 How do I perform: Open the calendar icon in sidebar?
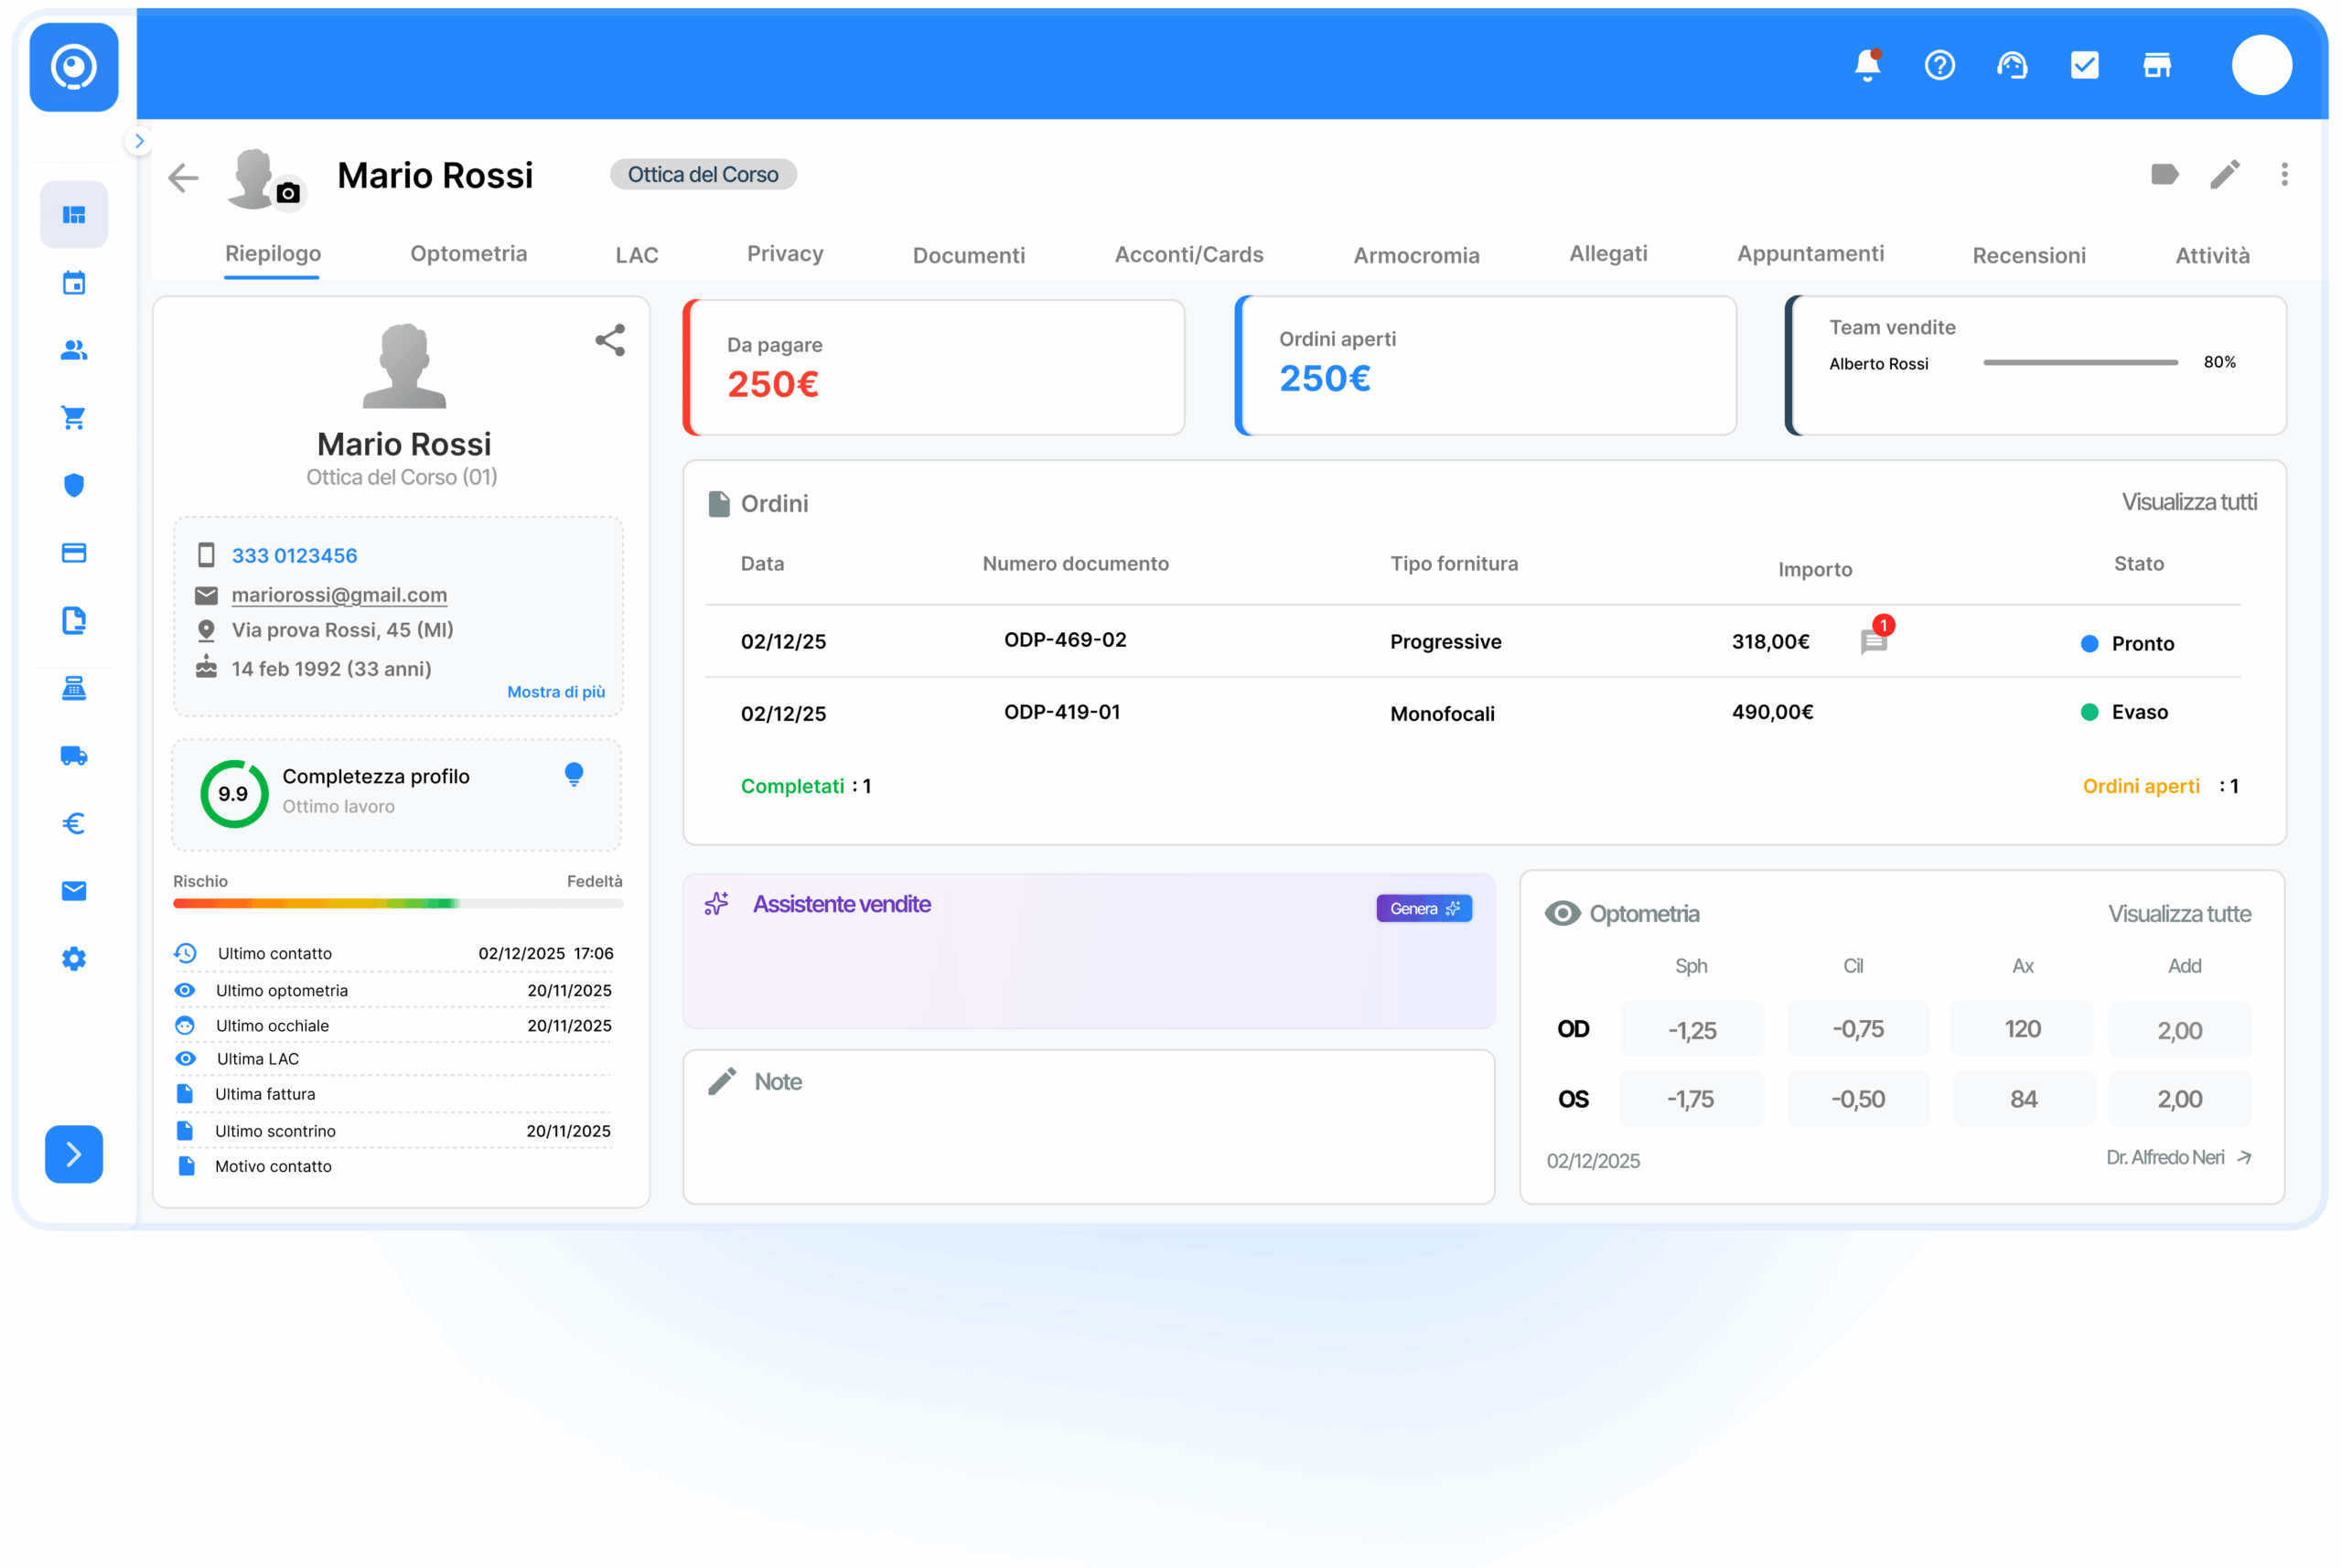[x=74, y=283]
